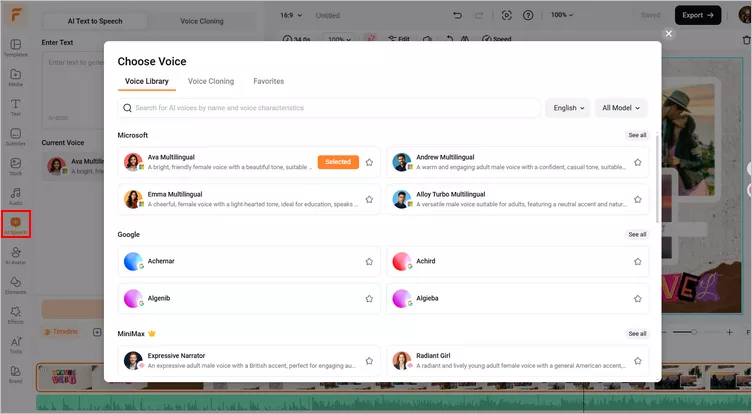Favorite the Expressive Narrator voice
This screenshot has width=752, height=414.
tap(369, 361)
